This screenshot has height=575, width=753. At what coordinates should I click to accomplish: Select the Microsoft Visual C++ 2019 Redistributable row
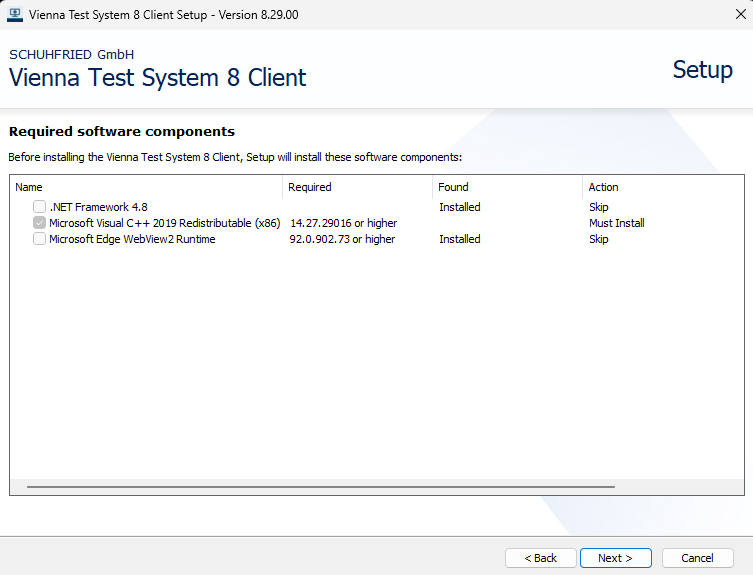click(164, 223)
